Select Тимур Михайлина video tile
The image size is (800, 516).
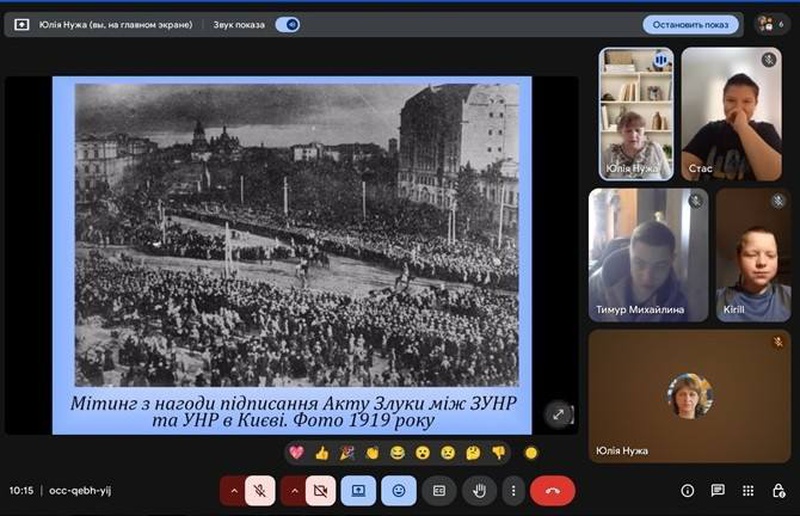click(647, 255)
